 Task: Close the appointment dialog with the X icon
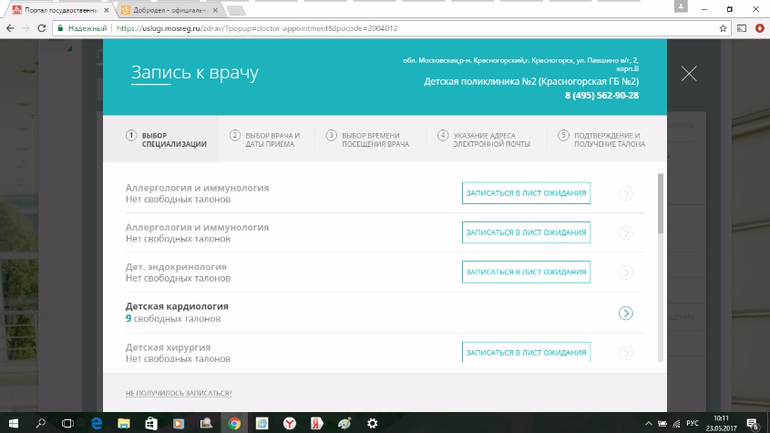[688, 74]
